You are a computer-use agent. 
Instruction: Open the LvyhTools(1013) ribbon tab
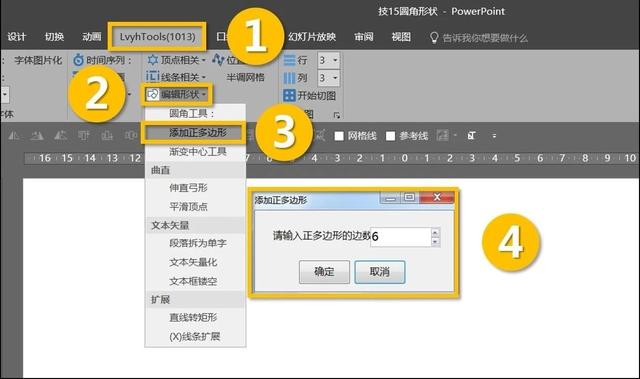pos(158,37)
